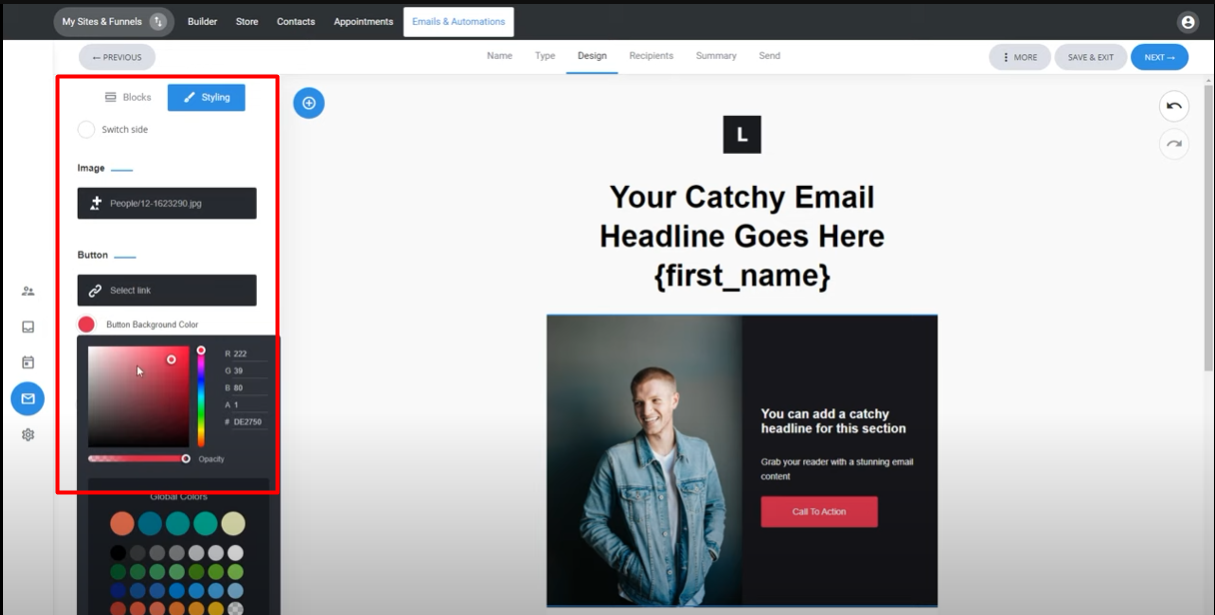
Task: Toggle the Switch side option
Action: (86, 129)
